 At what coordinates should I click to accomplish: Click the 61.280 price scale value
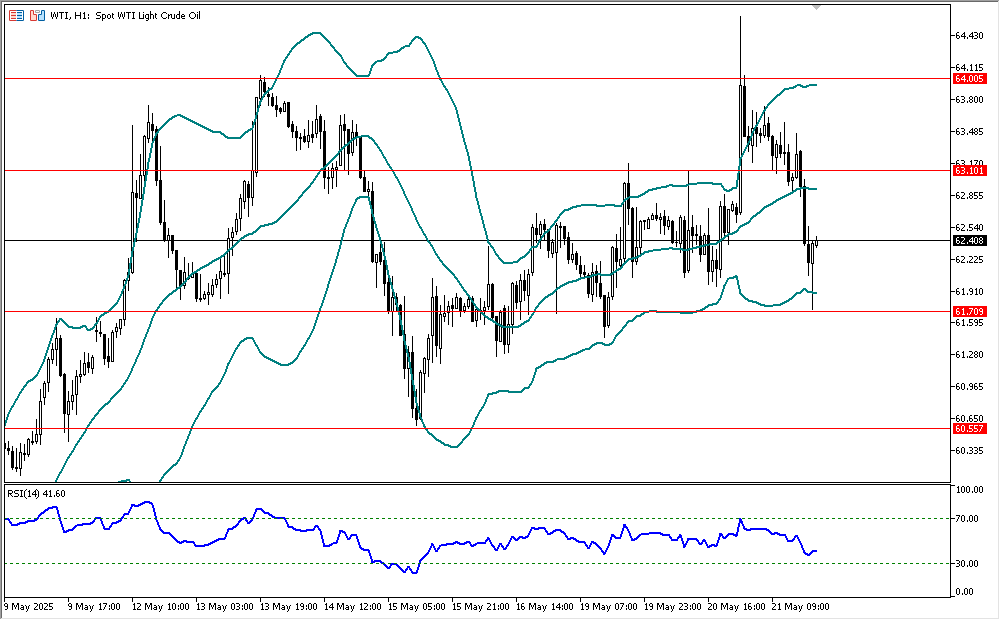[969, 355]
